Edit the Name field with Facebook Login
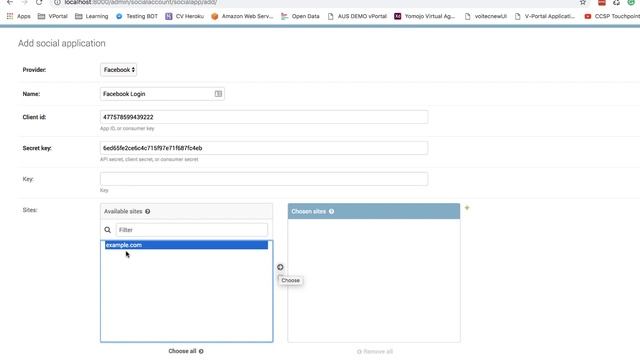The image size is (640, 360). pos(162,94)
